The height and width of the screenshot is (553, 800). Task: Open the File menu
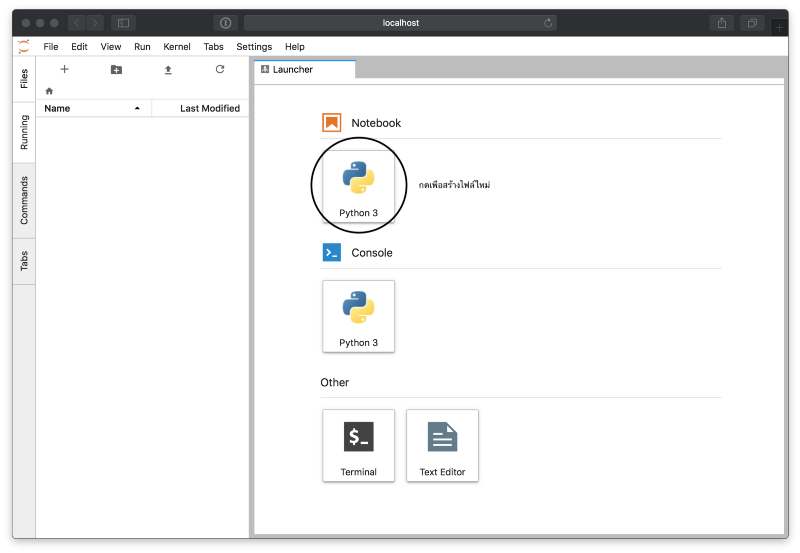51,46
